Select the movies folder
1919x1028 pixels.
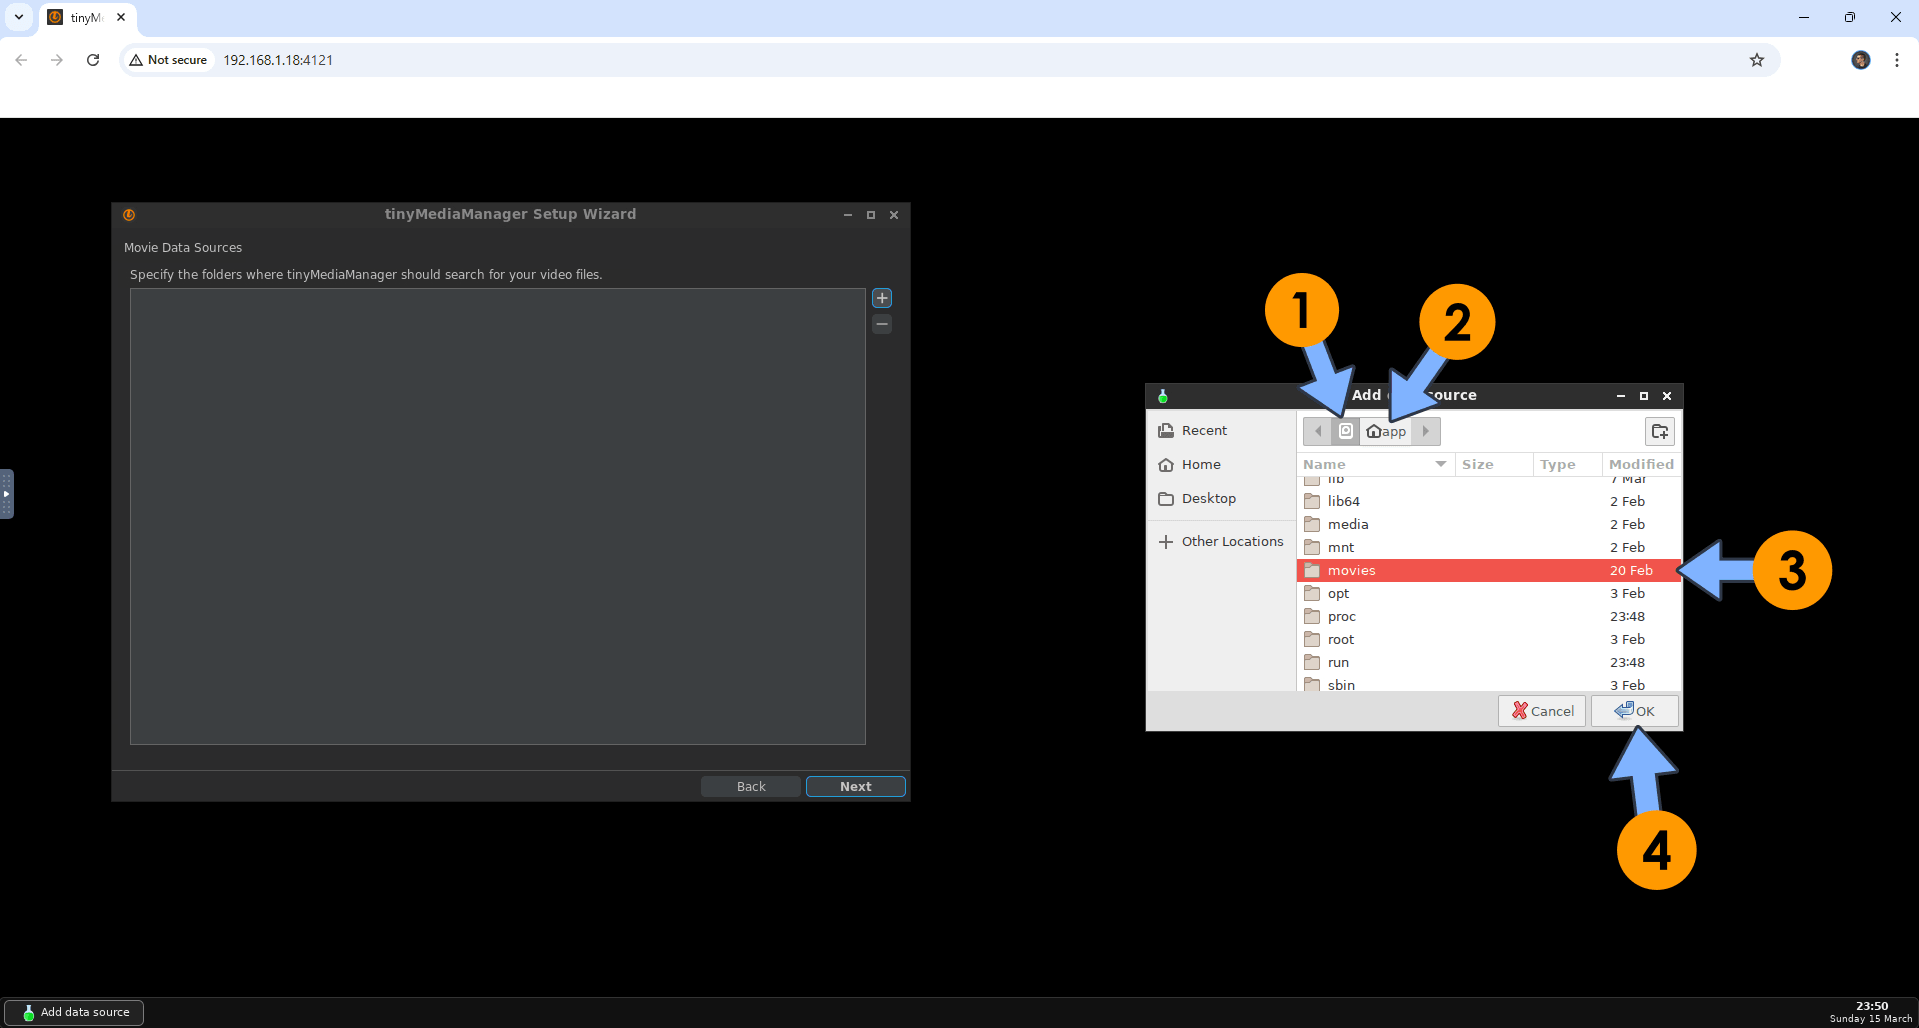tap(1351, 570)
